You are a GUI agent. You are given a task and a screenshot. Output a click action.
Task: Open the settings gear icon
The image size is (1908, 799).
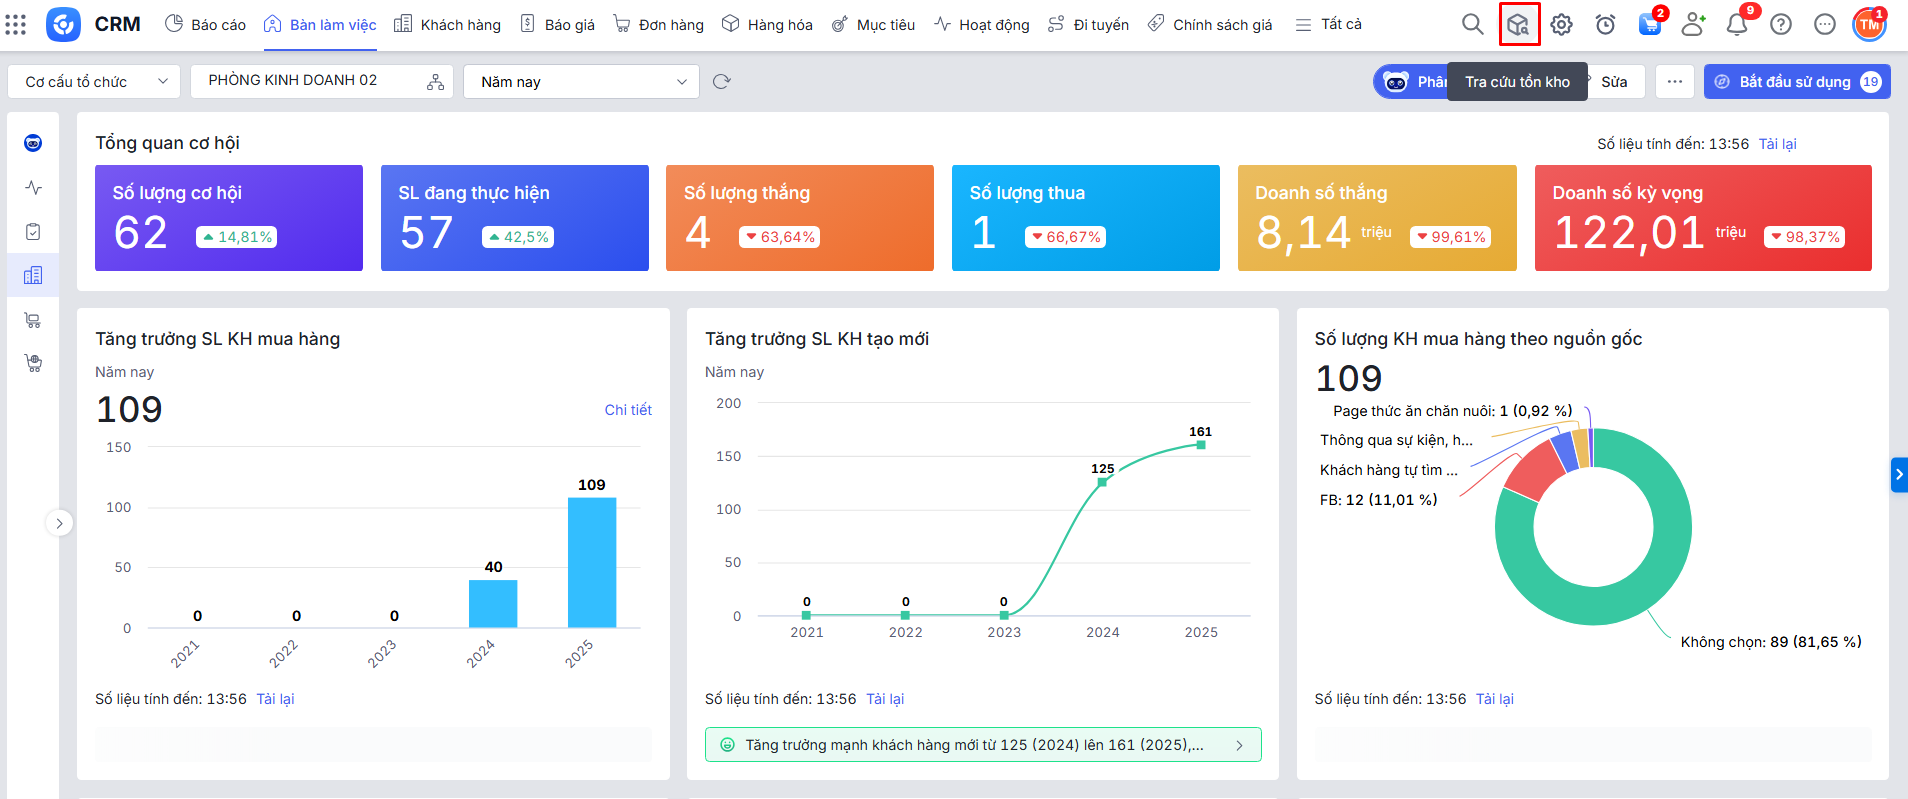(1561, 25)
